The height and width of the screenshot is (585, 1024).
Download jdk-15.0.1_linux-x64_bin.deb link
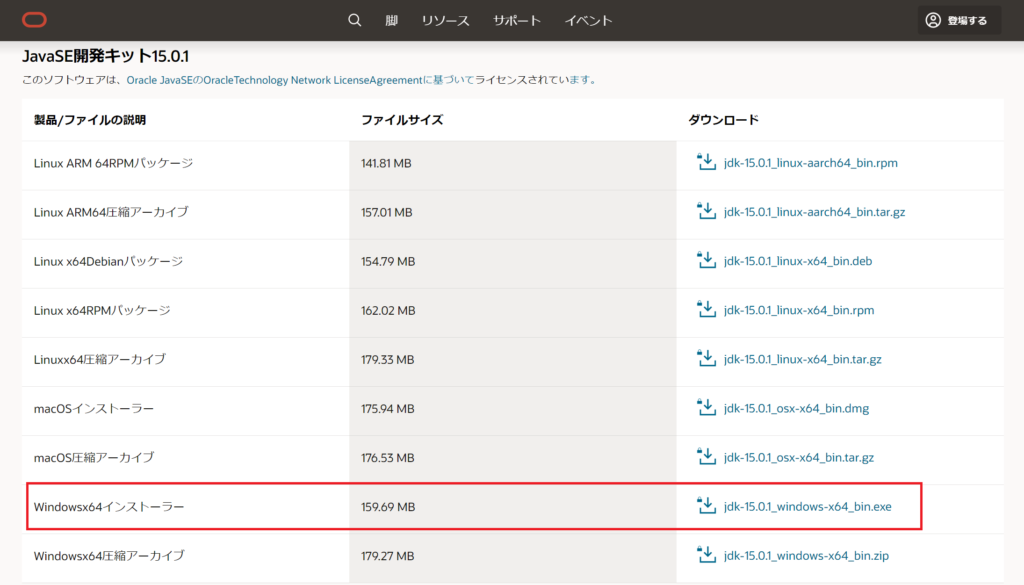click(798, 261)
